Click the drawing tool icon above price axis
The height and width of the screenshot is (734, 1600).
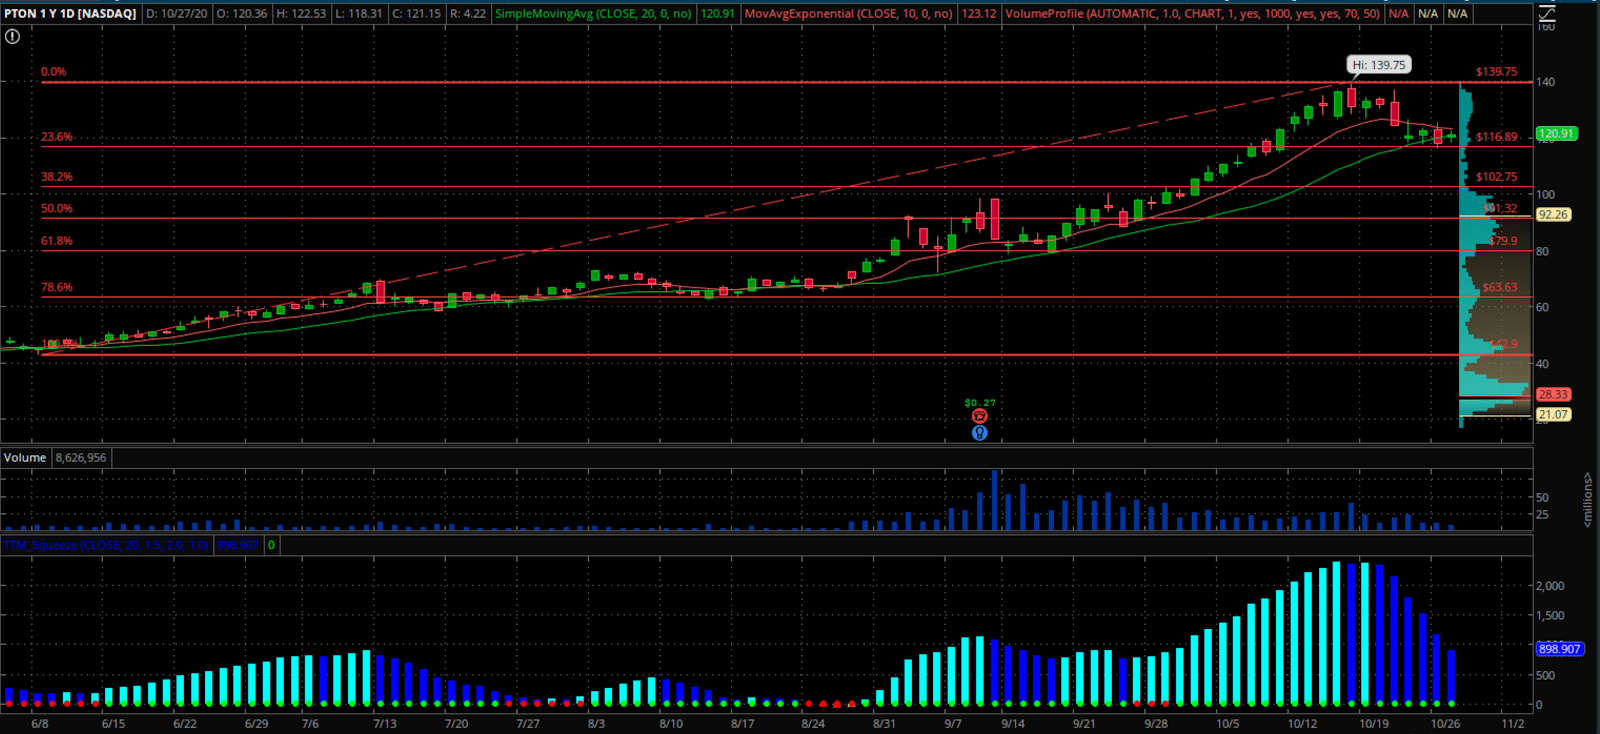click(x=1547, y=14)
